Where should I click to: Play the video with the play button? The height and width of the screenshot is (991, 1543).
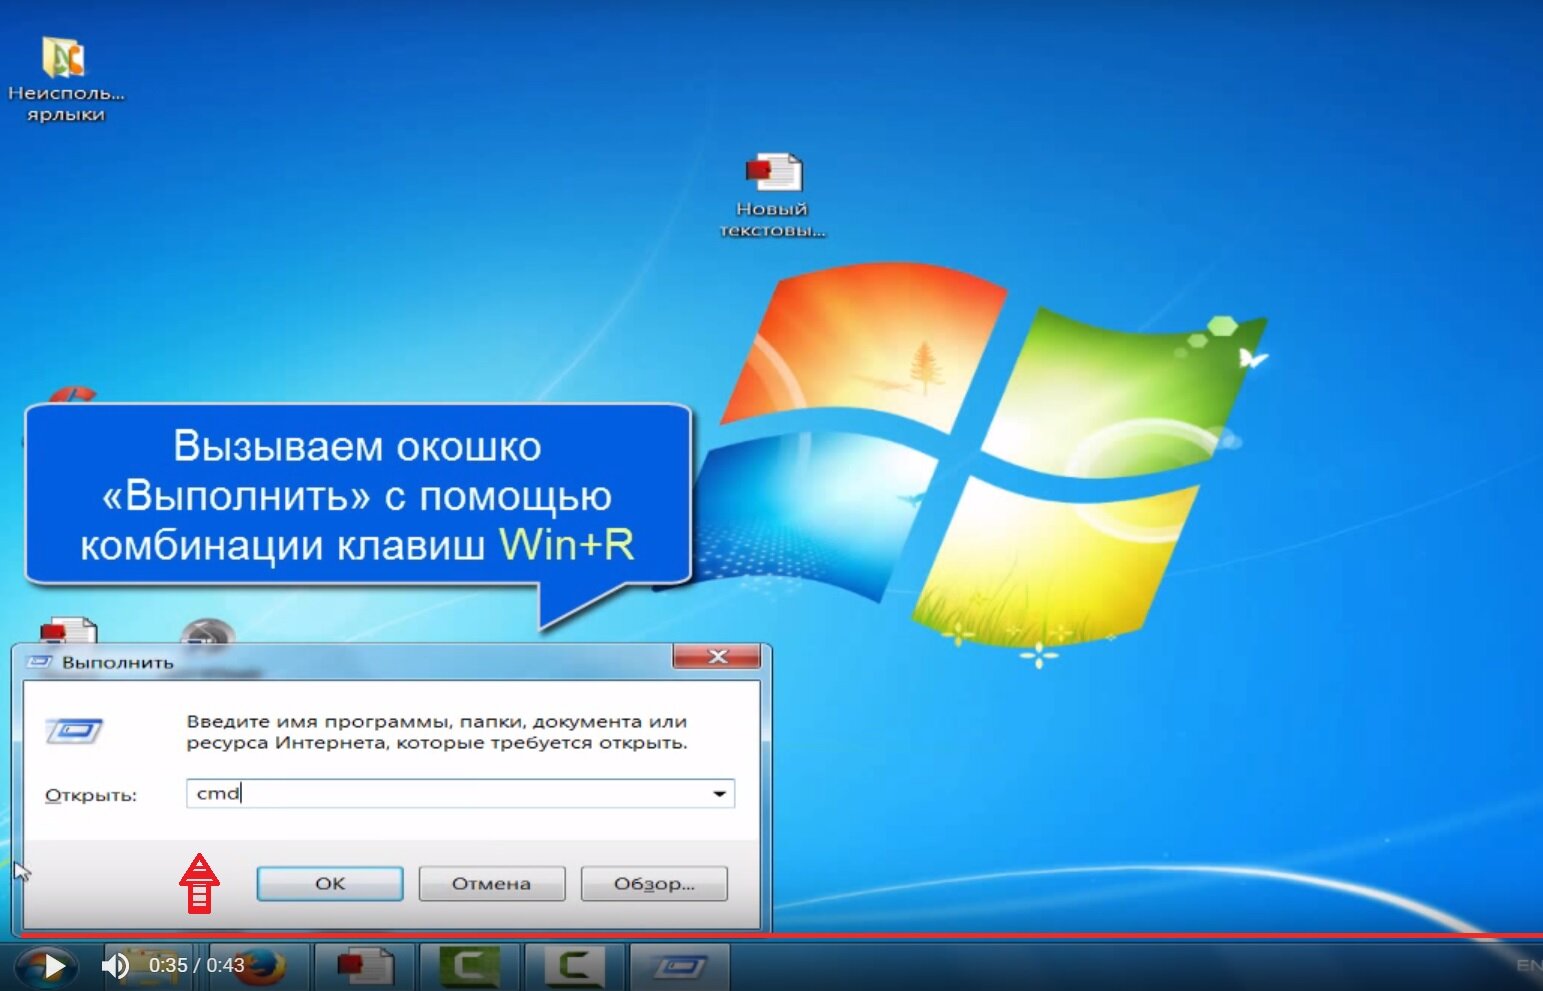[x=53, y=966]
